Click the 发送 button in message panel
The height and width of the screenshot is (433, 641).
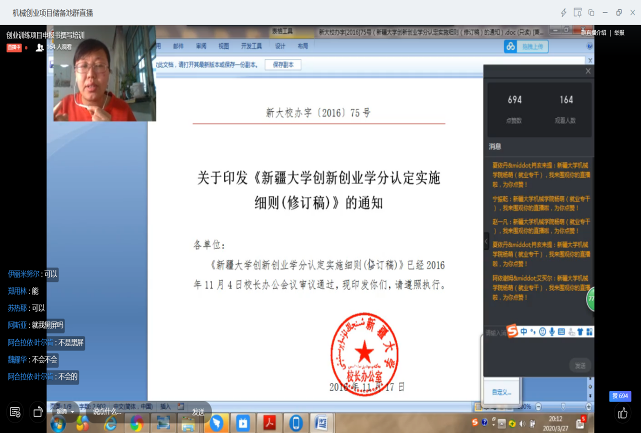coord(580,365)
